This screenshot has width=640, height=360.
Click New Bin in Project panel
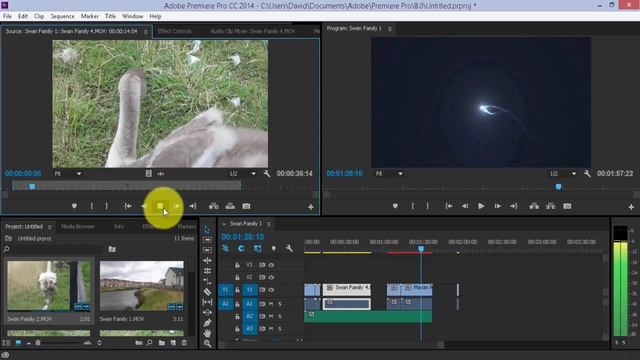162,343
